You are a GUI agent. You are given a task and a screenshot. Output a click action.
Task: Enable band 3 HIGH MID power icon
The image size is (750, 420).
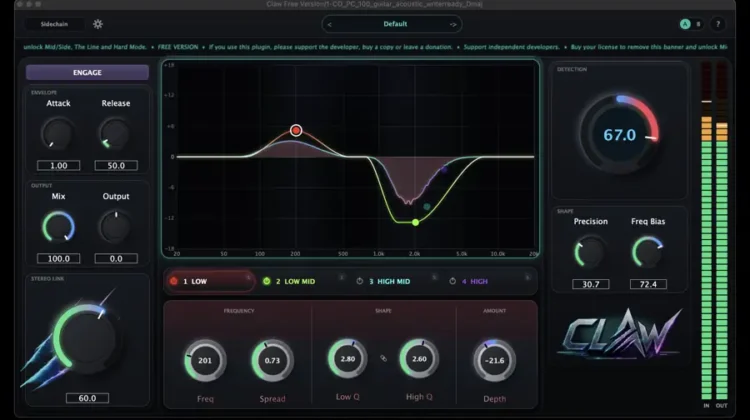[x=360, y=281]
